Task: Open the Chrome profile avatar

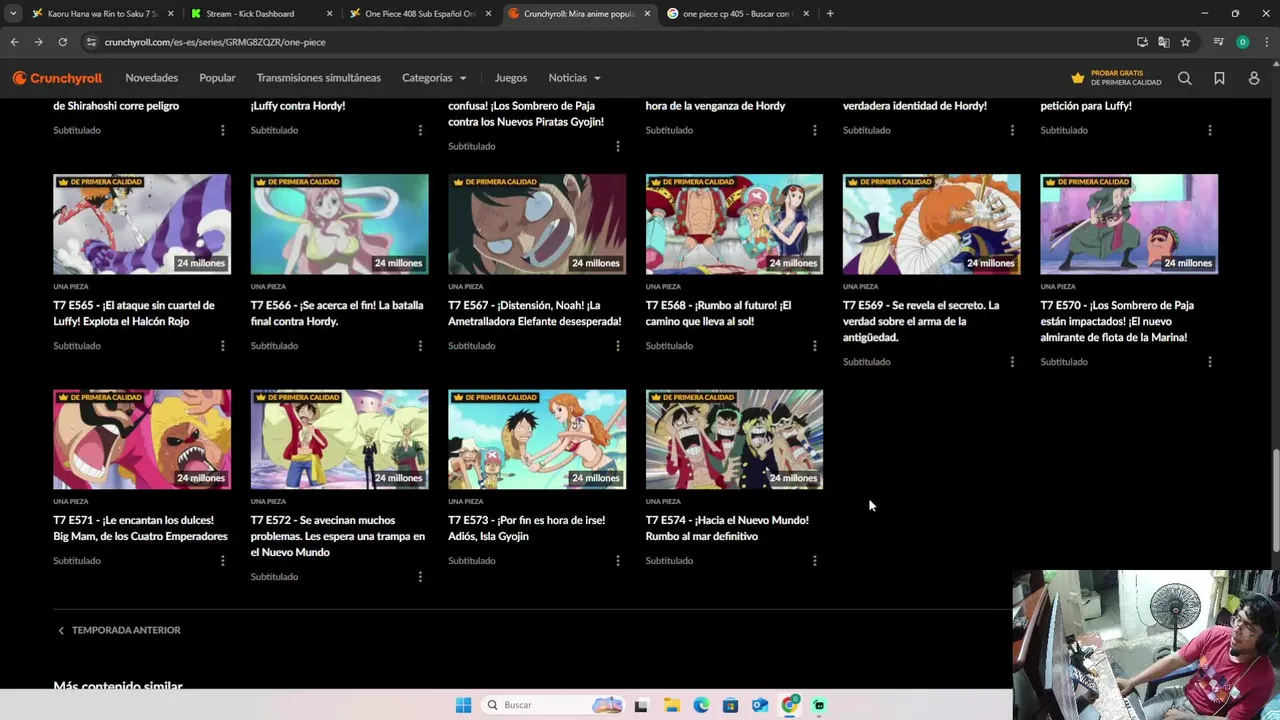Action: click(x=1242, y=42)
